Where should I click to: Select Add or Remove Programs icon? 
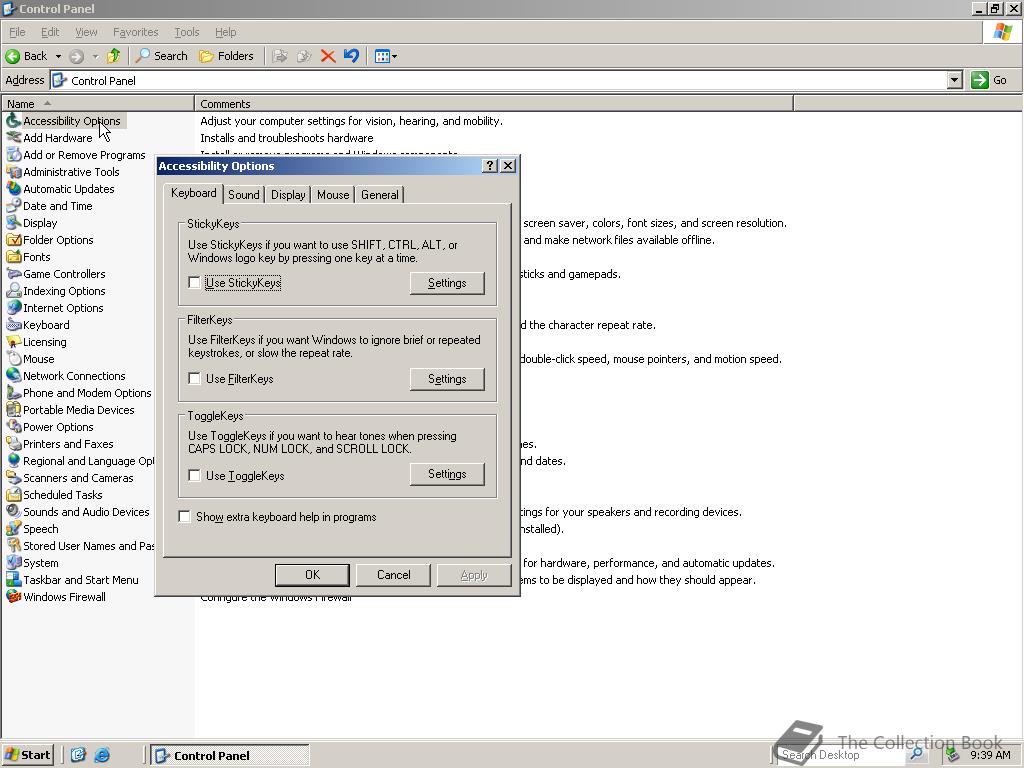click(13, 155)
